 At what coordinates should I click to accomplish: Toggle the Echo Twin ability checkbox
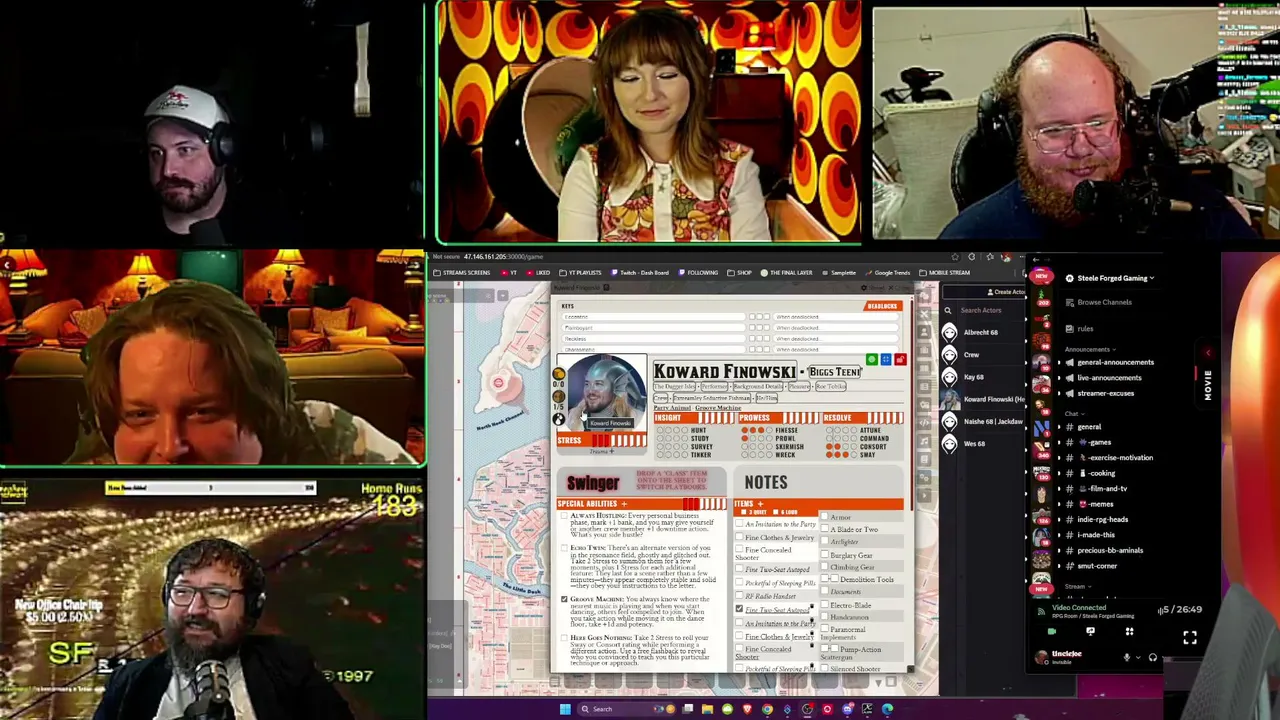[x=564, y=548]
